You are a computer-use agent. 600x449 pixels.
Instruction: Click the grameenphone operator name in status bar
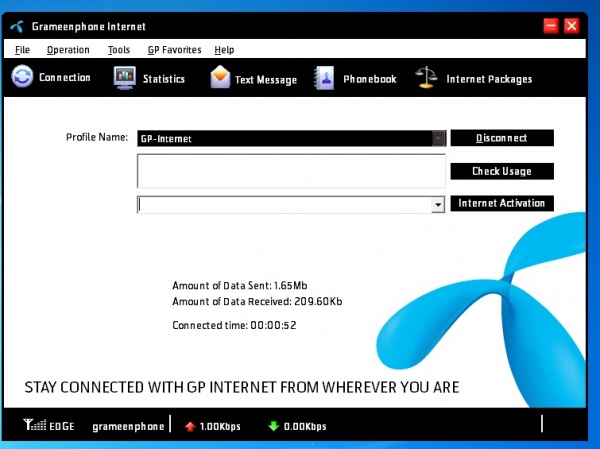click(x=128, y=426)
